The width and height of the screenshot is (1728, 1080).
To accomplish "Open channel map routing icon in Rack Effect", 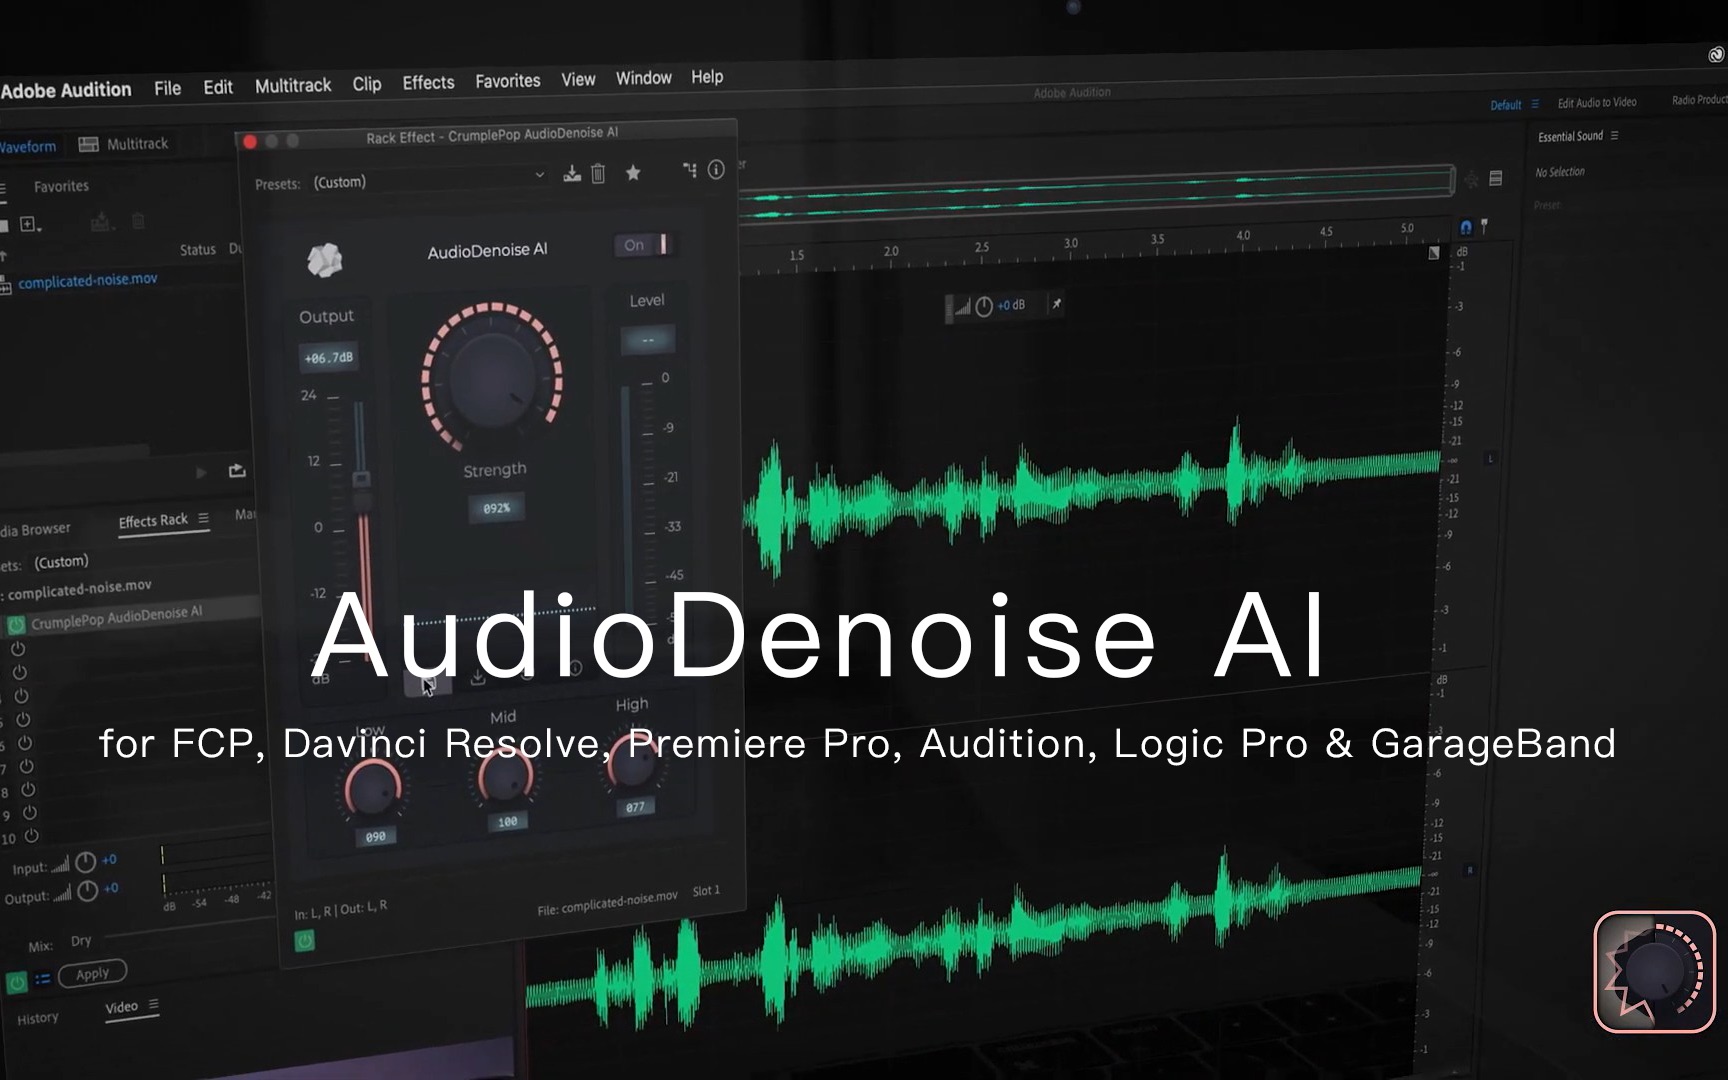I will coord(690,170).
